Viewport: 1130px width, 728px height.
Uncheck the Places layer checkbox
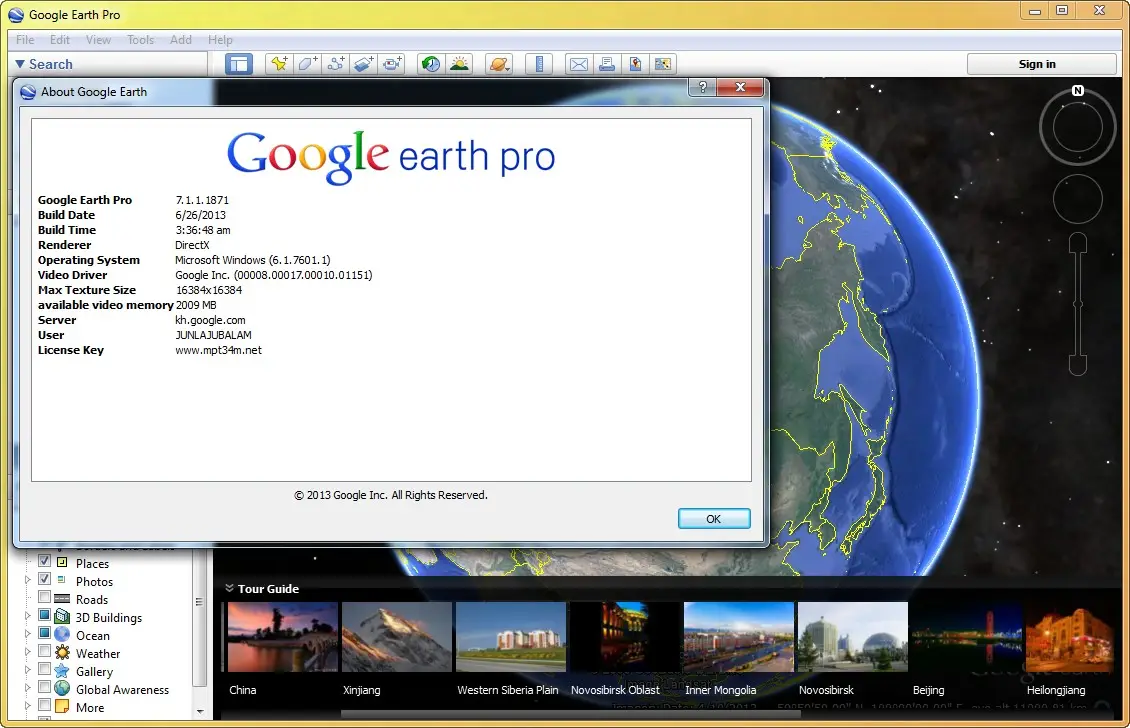click(44, 561)
